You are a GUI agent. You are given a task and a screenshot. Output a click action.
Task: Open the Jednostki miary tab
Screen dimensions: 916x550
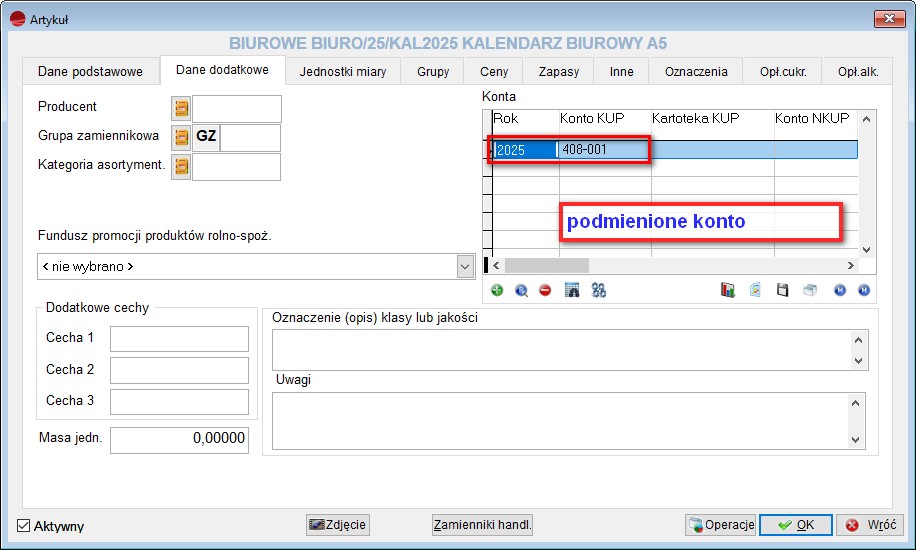point(342,72)
